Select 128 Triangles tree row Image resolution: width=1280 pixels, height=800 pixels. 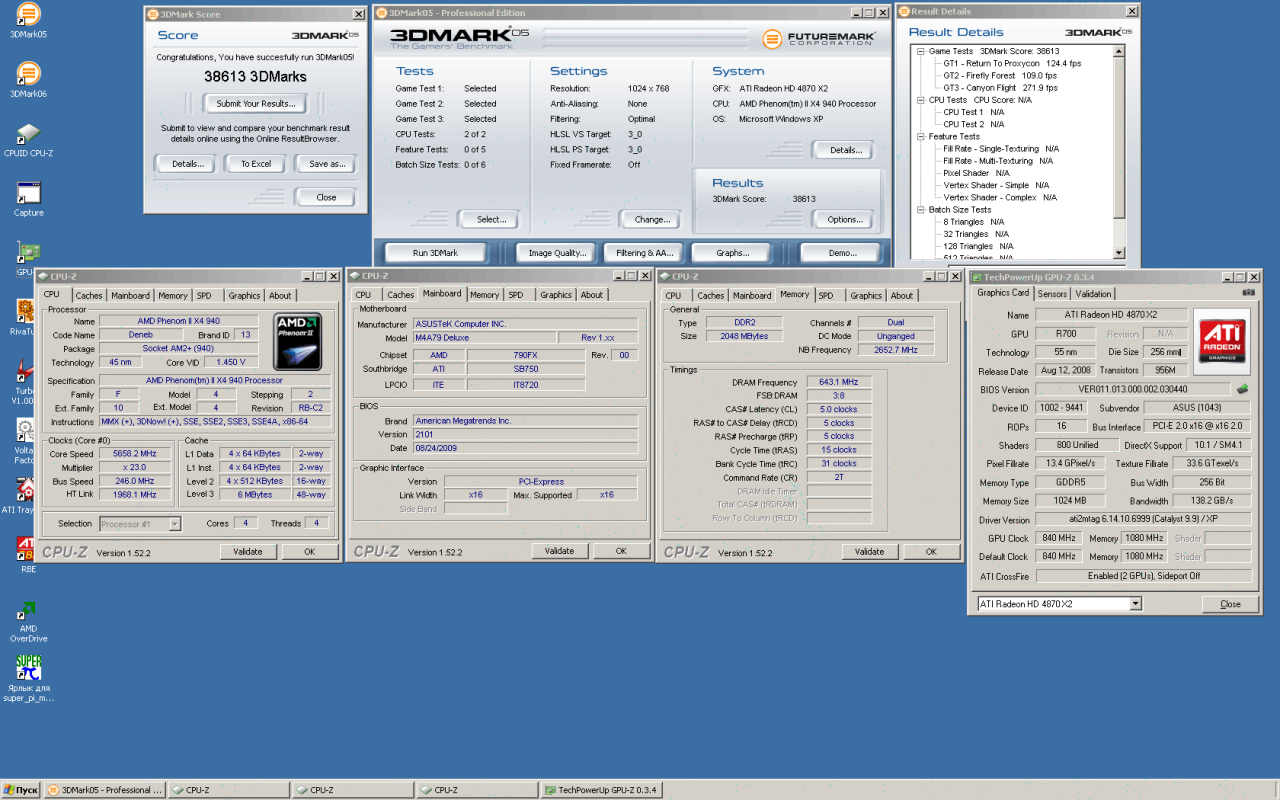(x=978, y=246)
